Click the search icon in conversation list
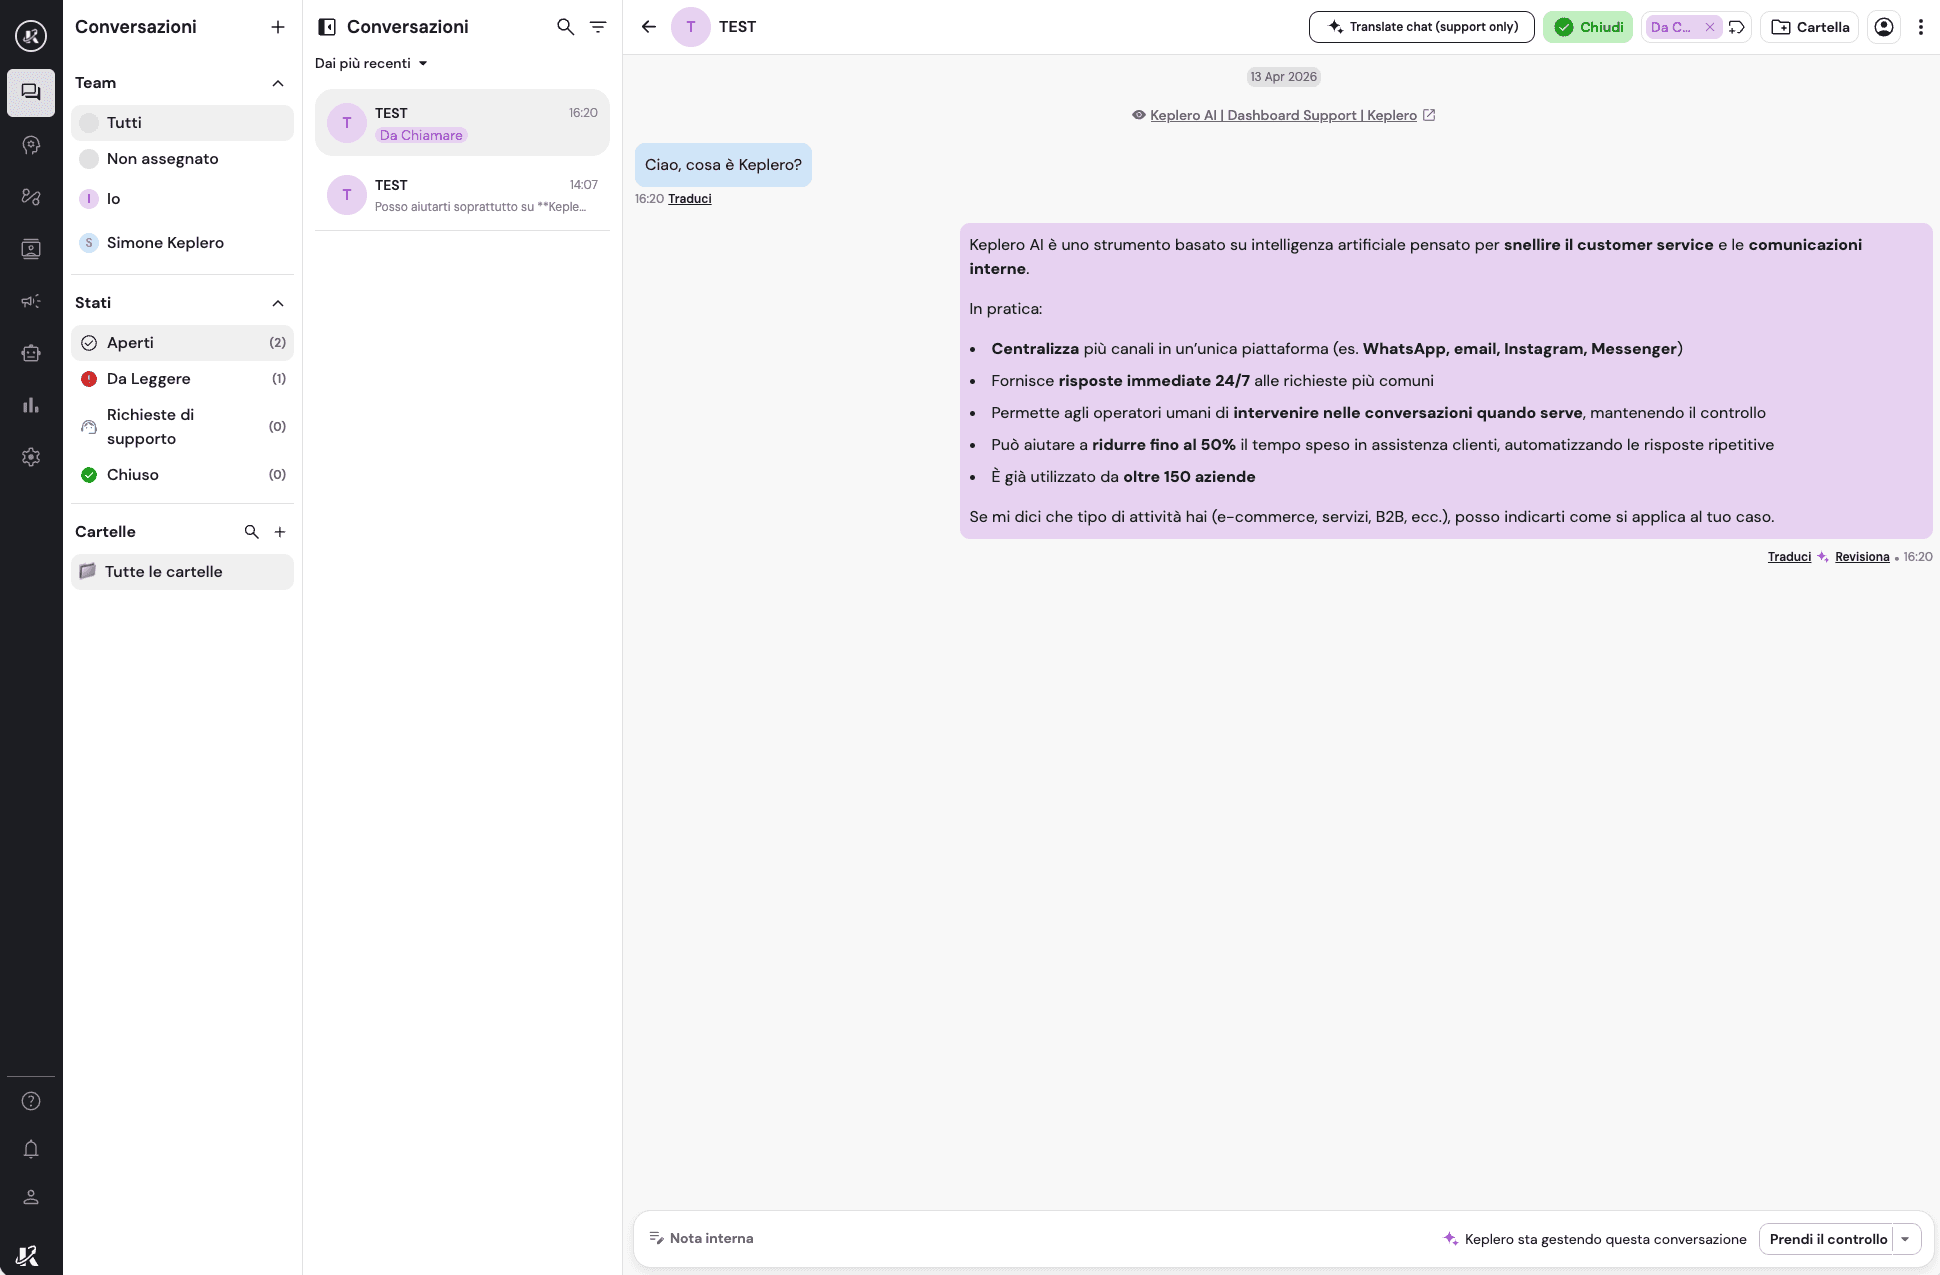The height and width of the screenshot is (1275, 1940). pyautogui.click(x=565, y=27)
